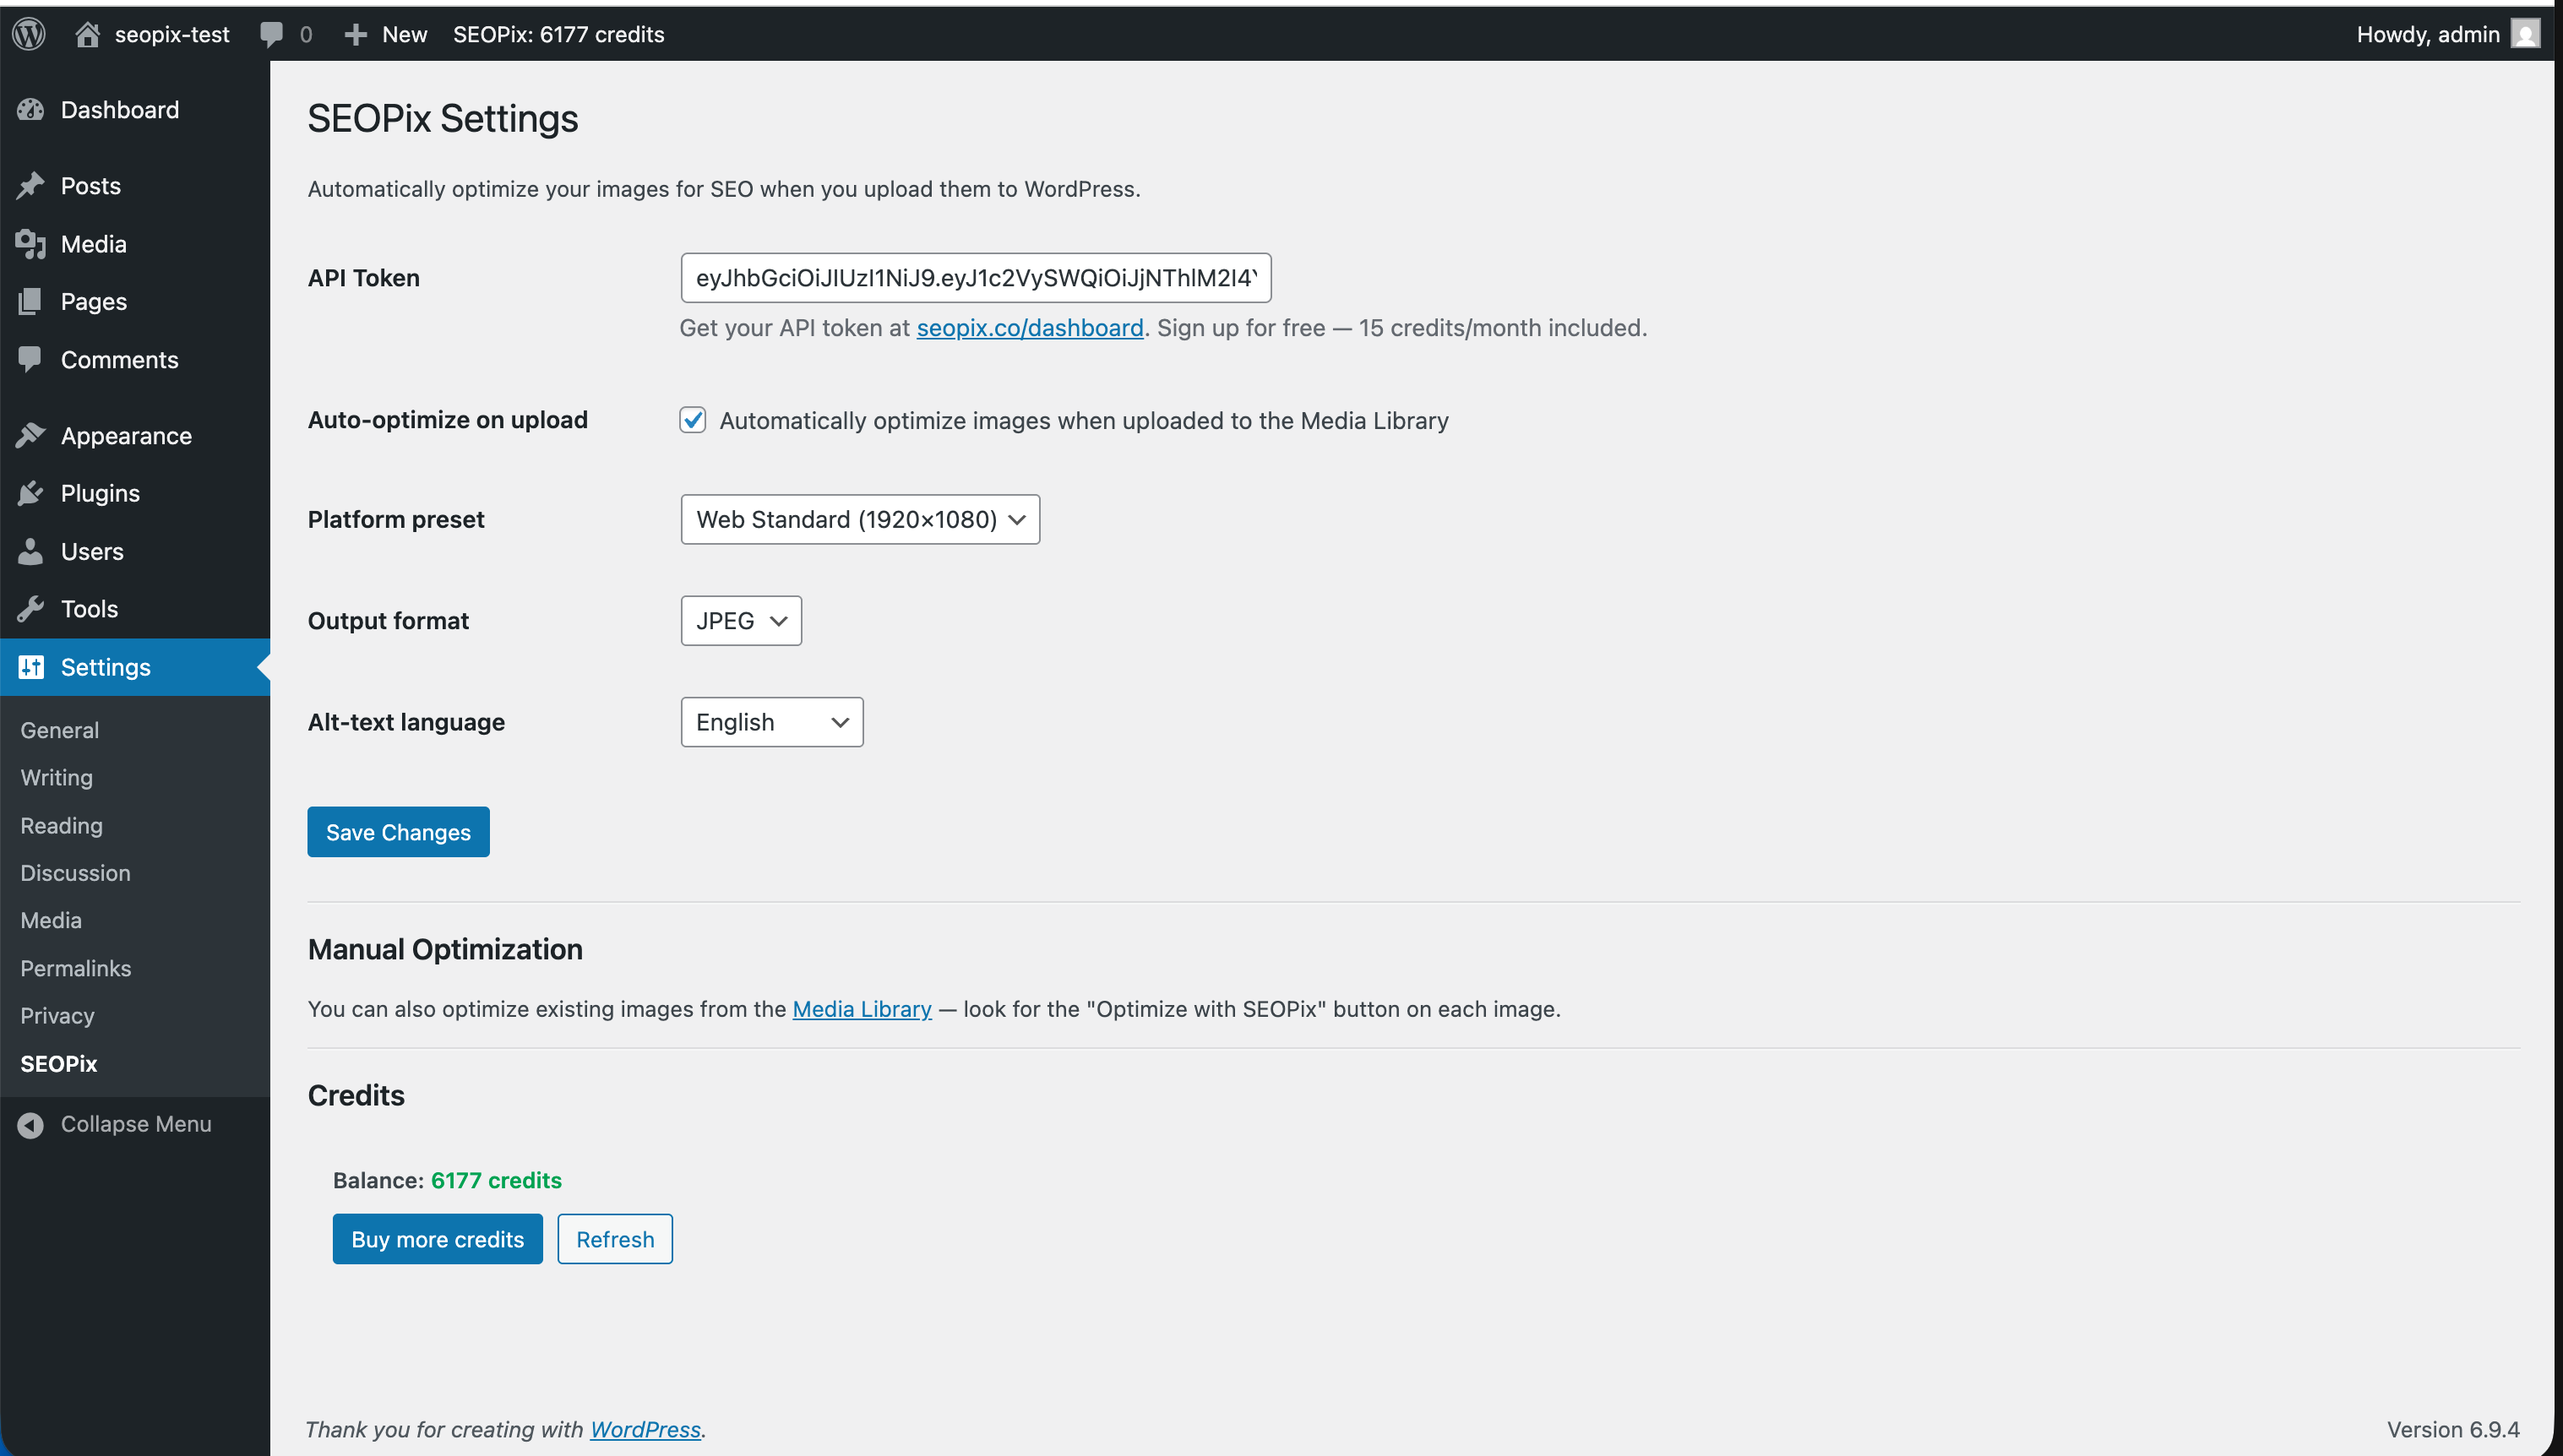Image resolution: width=2563 pixels, height=1456 pixels.
Task: Open the Platform preset dropdown
Action: pyautogui.click(x=859, y=519)
